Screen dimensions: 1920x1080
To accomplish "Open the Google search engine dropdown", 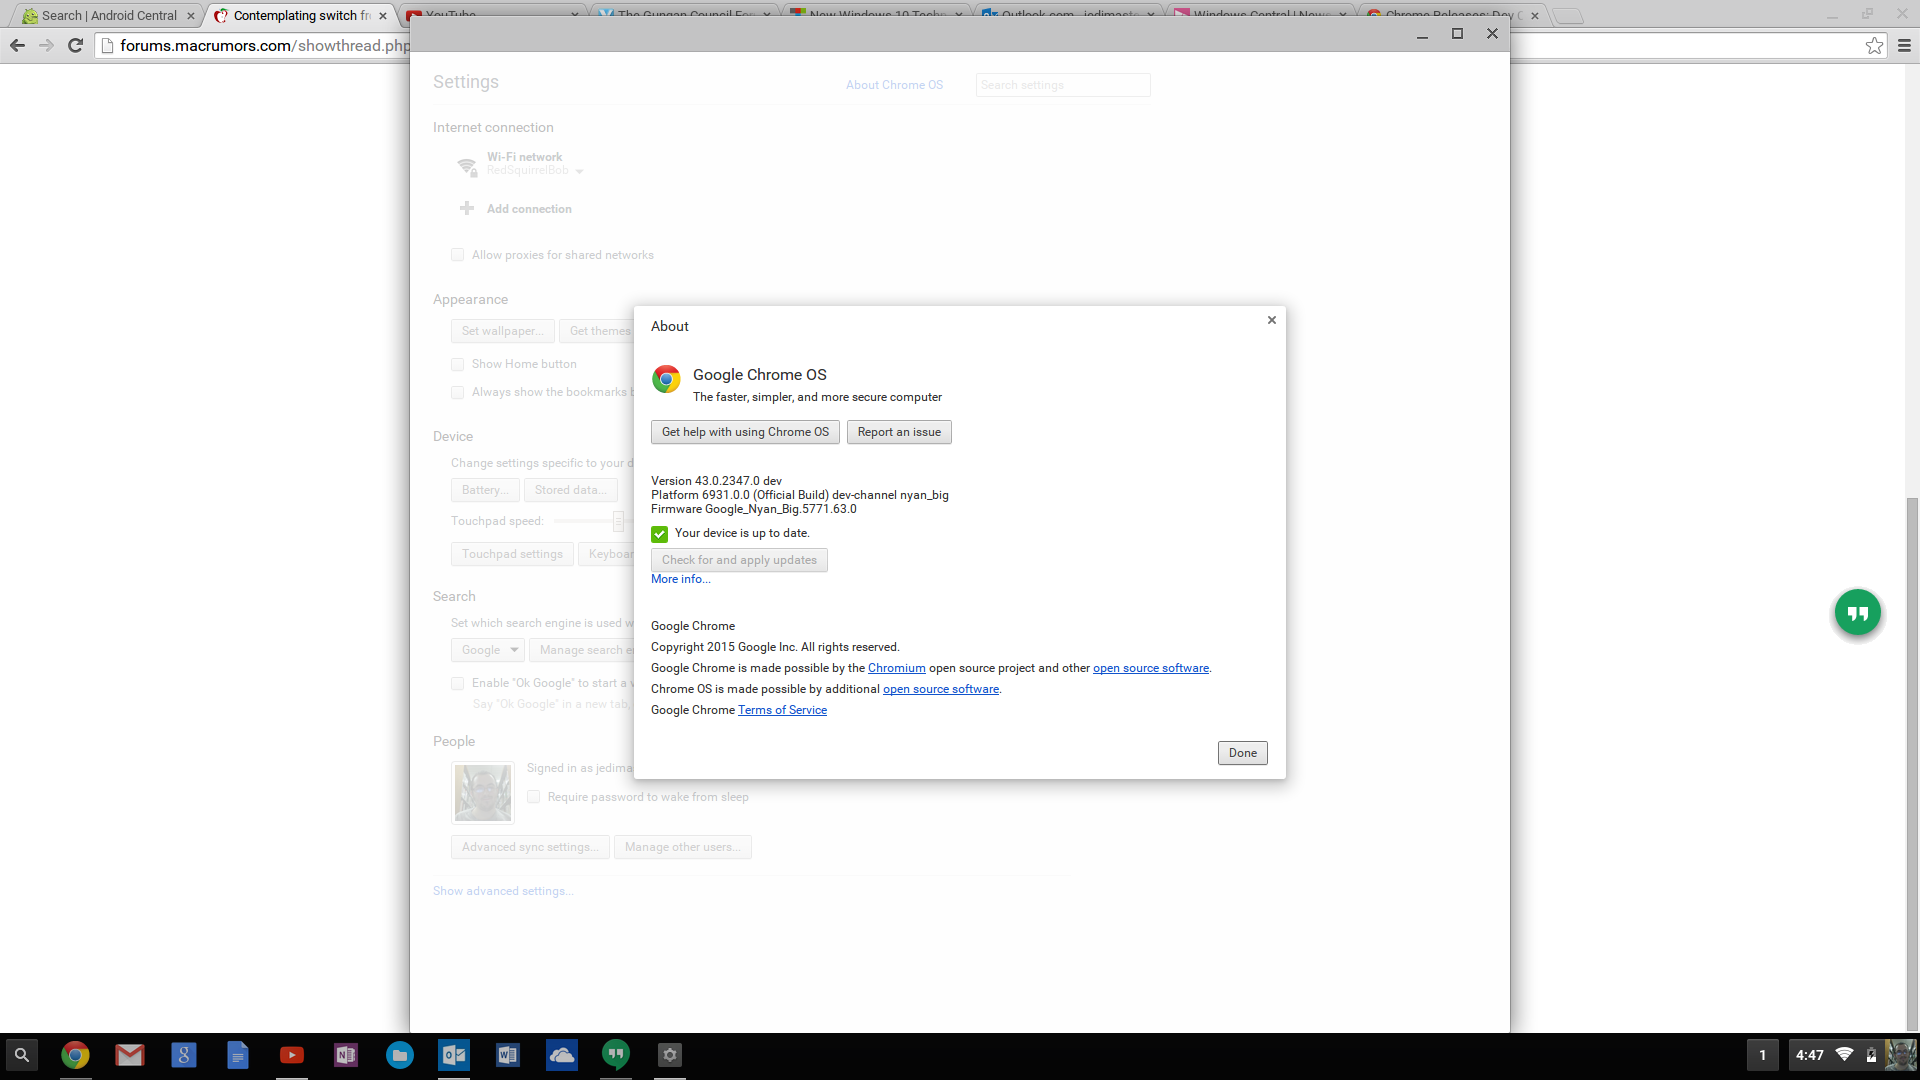I will click(x=487, y=650).
